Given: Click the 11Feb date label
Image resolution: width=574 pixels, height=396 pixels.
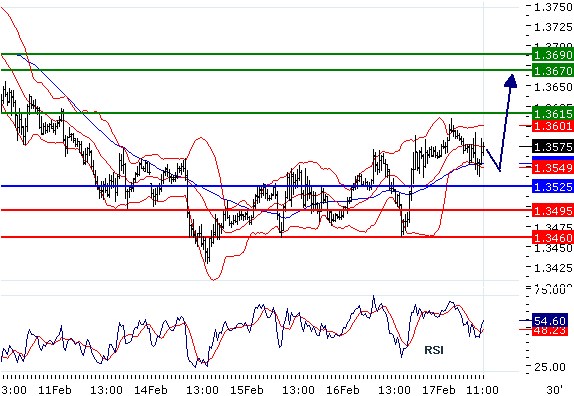Looking at the screenshot, I should 55,390.
